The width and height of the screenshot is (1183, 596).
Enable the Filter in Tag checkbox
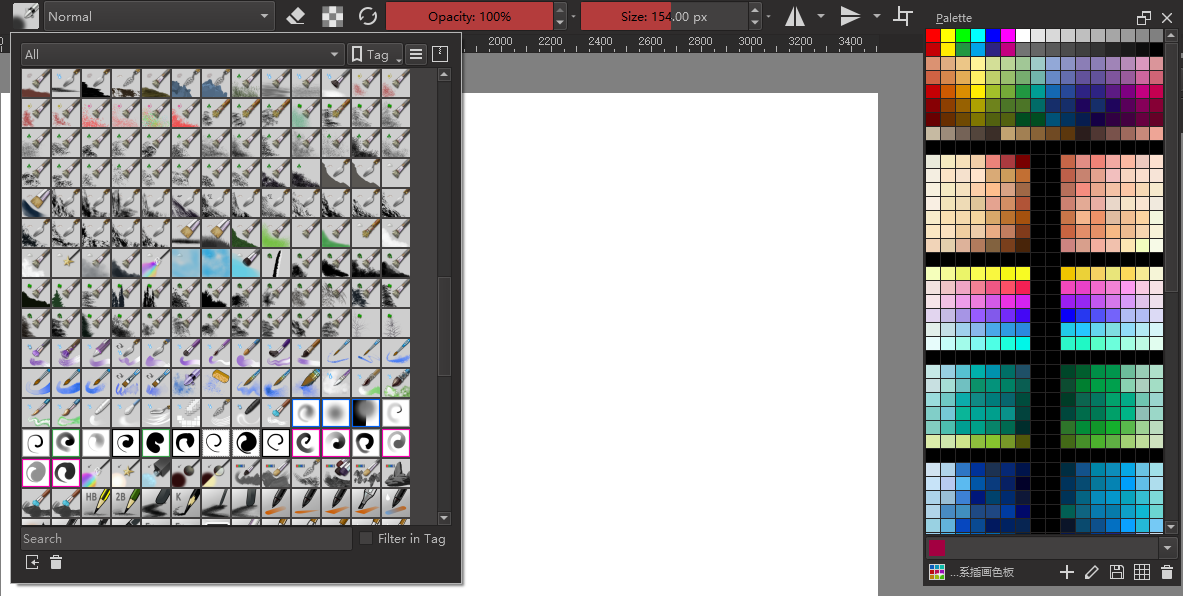[366, 538]
